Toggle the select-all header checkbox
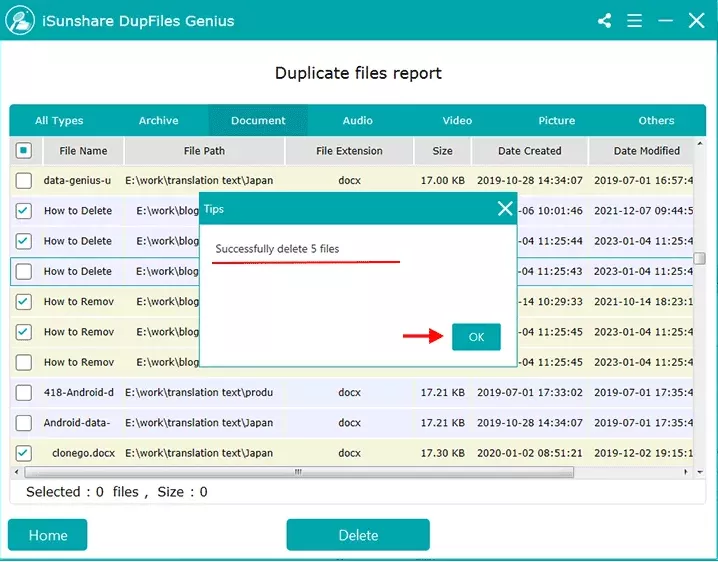718x562 pixels. (23, 150)
